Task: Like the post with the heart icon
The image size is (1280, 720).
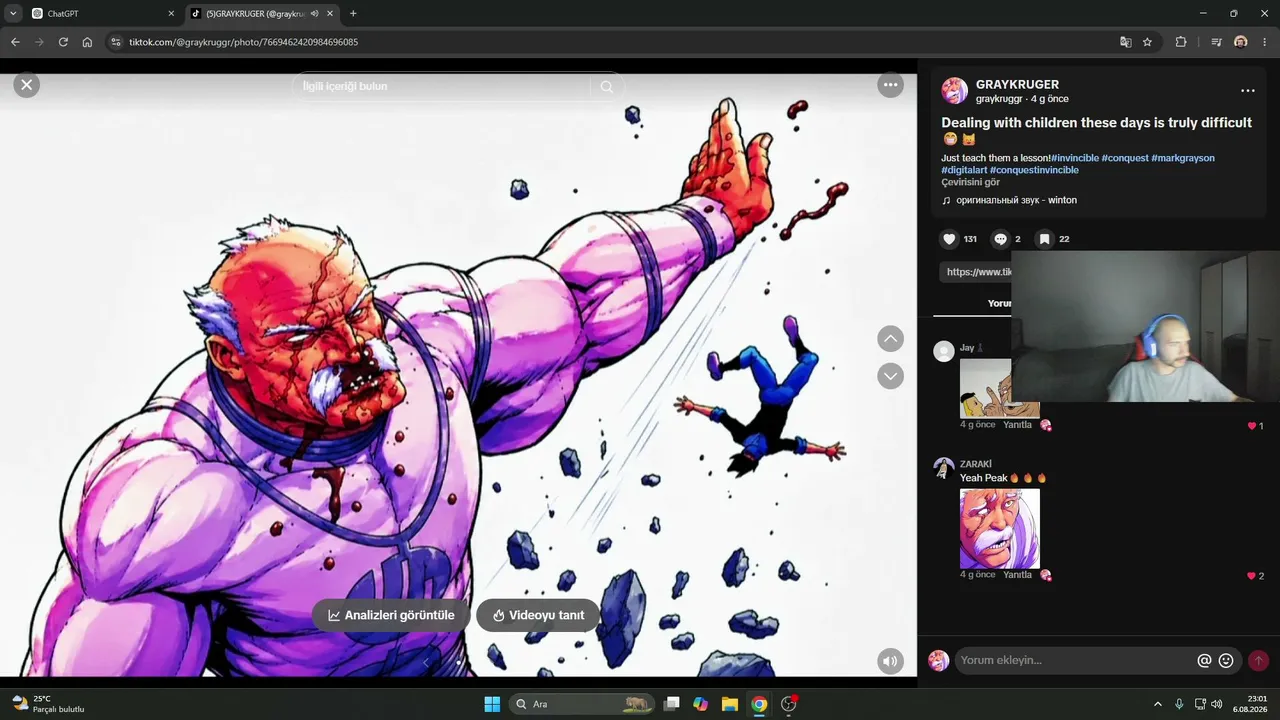Action: [950, 239]
